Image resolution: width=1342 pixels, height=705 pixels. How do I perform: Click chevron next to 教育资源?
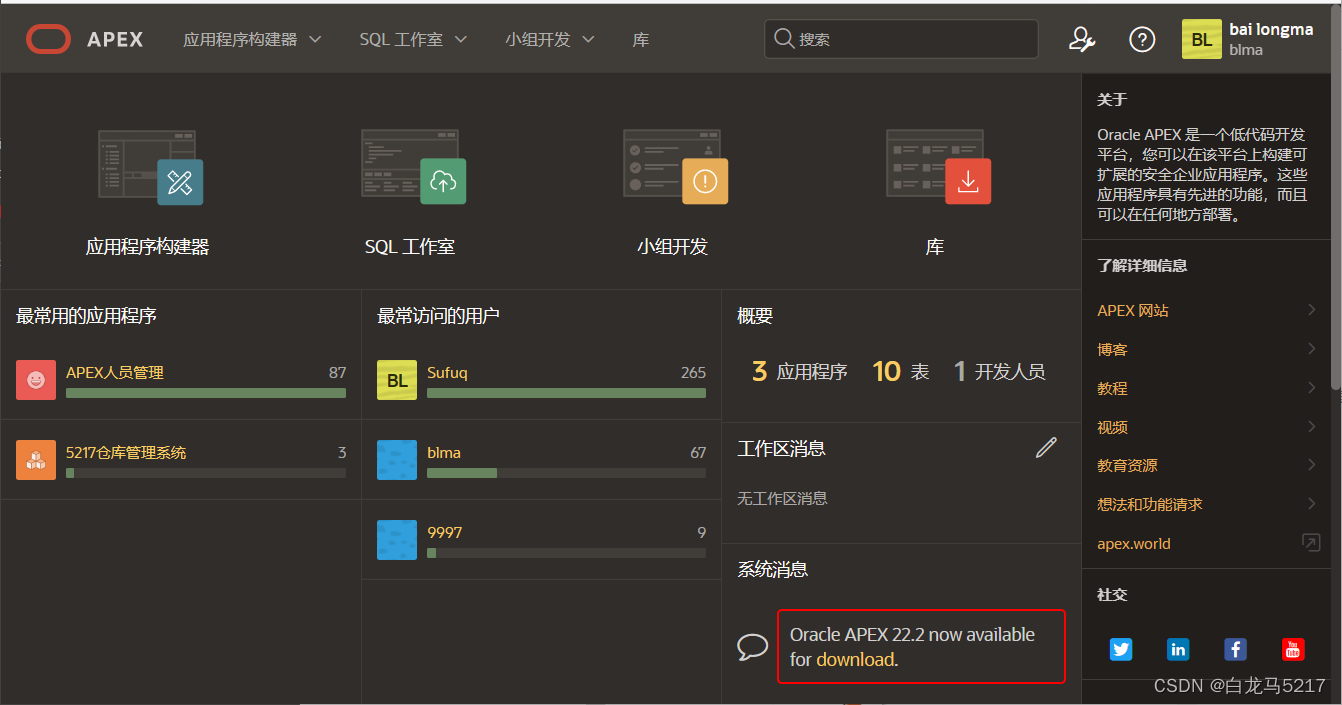coord(1311,465)
